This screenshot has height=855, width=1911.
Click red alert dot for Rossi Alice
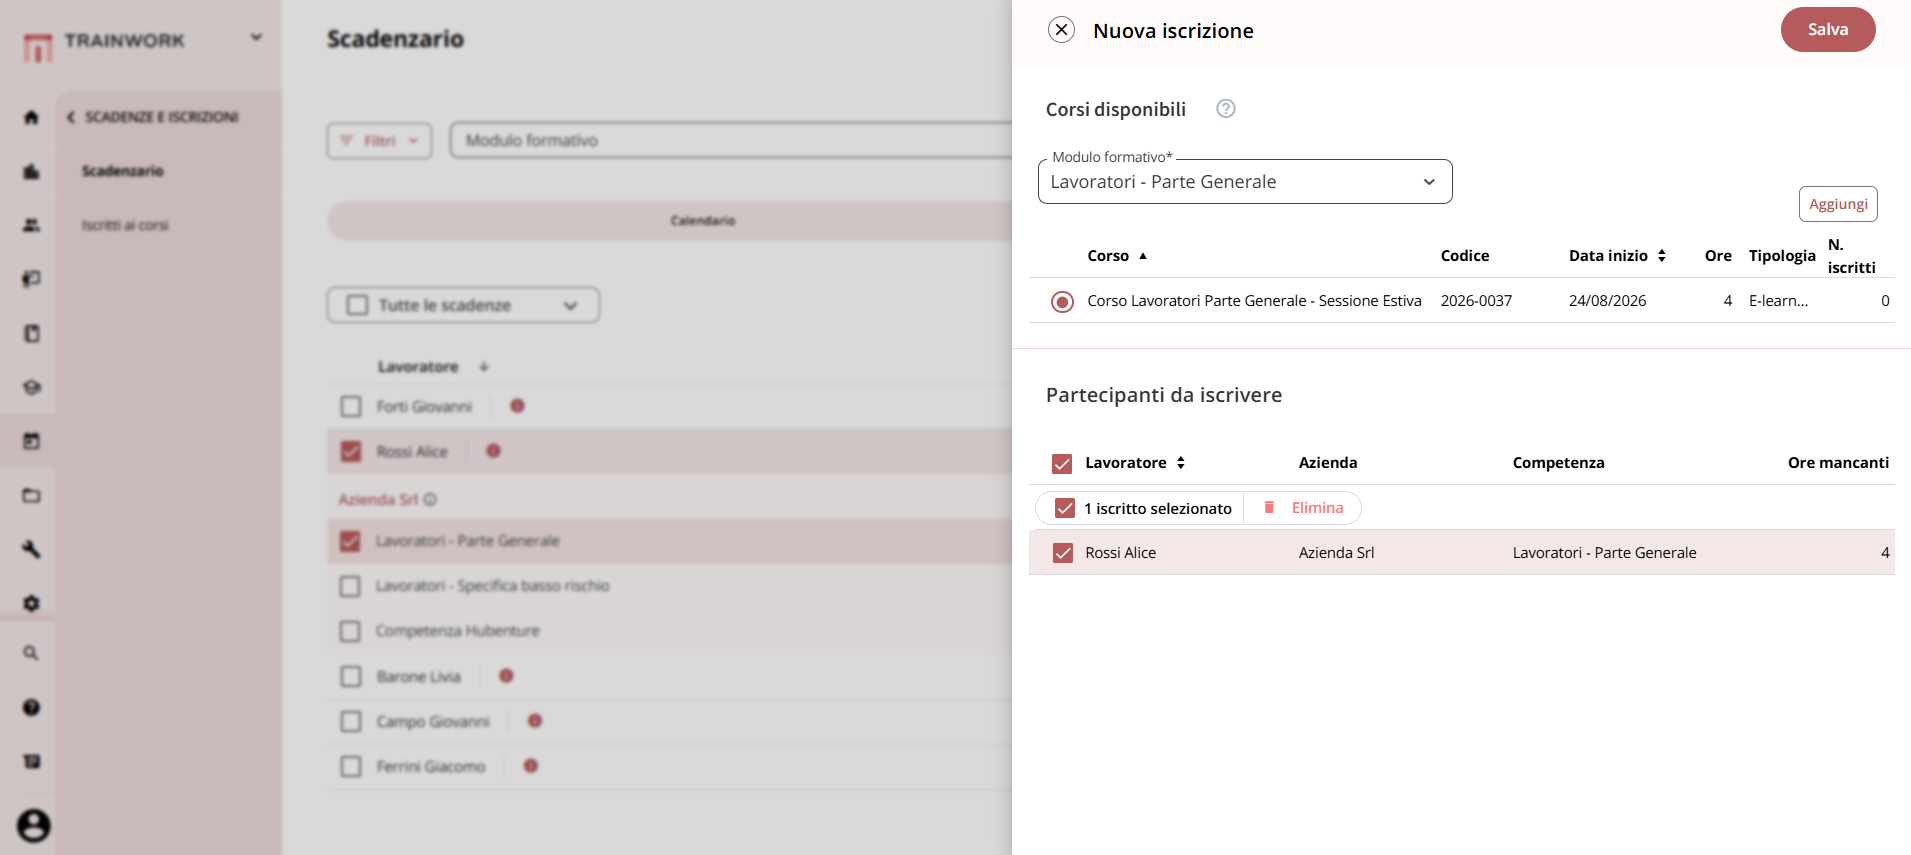point(493,451)
